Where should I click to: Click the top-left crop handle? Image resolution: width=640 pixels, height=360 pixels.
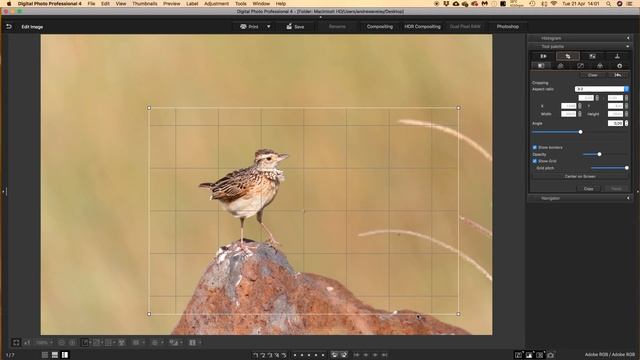coord(149,108)
